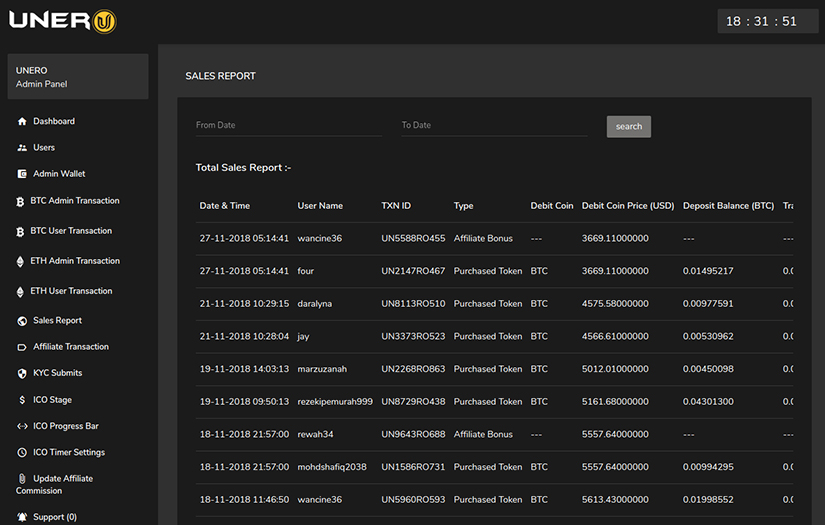Click the BTC Admin Transaction bitcoin icon
825x525 pixels.
pos(20,201)
